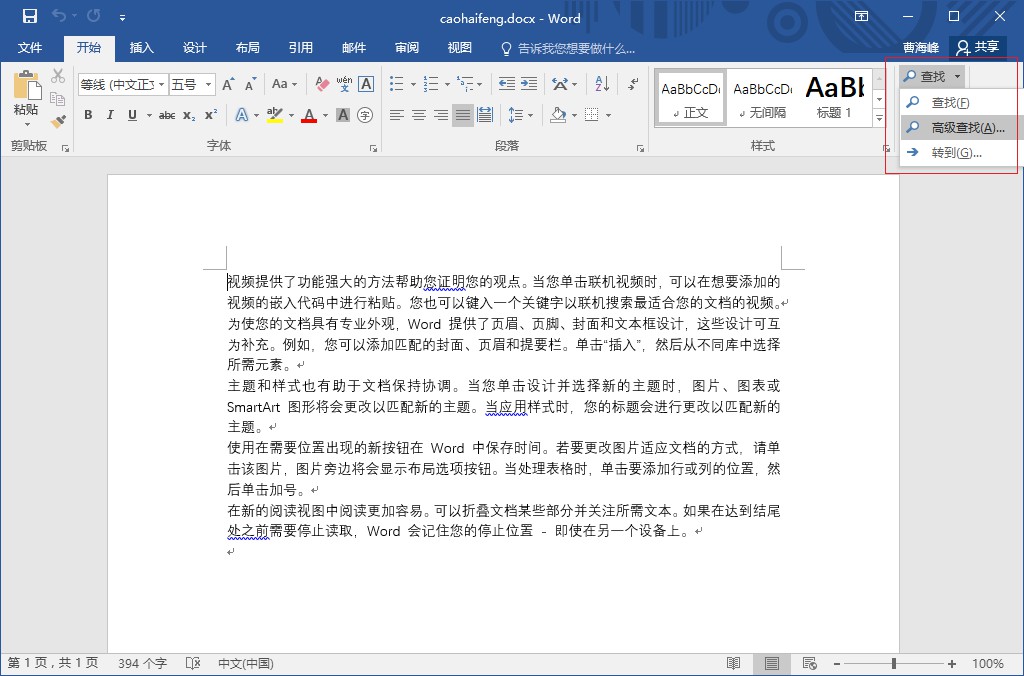Click the red font color swatch
The width and height of the screenshot is (1024, 676).
[x=309, y=115]
